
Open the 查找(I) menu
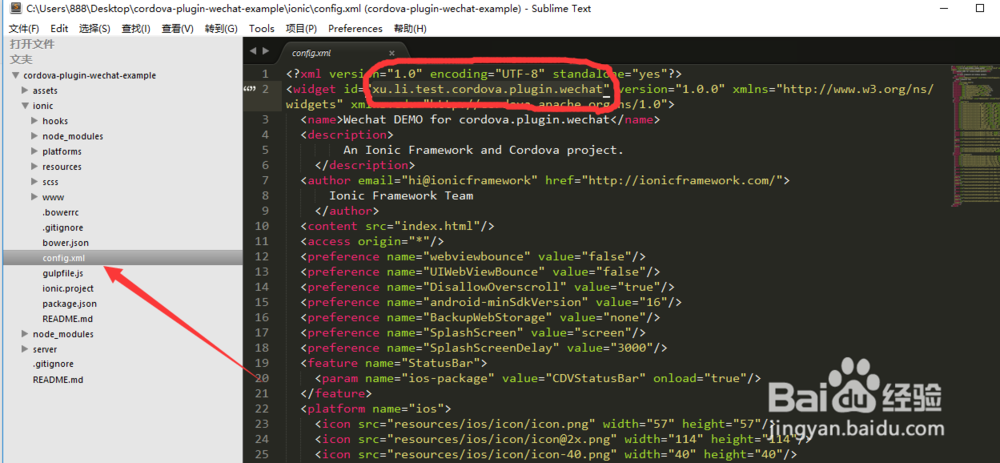pos(136,29)
